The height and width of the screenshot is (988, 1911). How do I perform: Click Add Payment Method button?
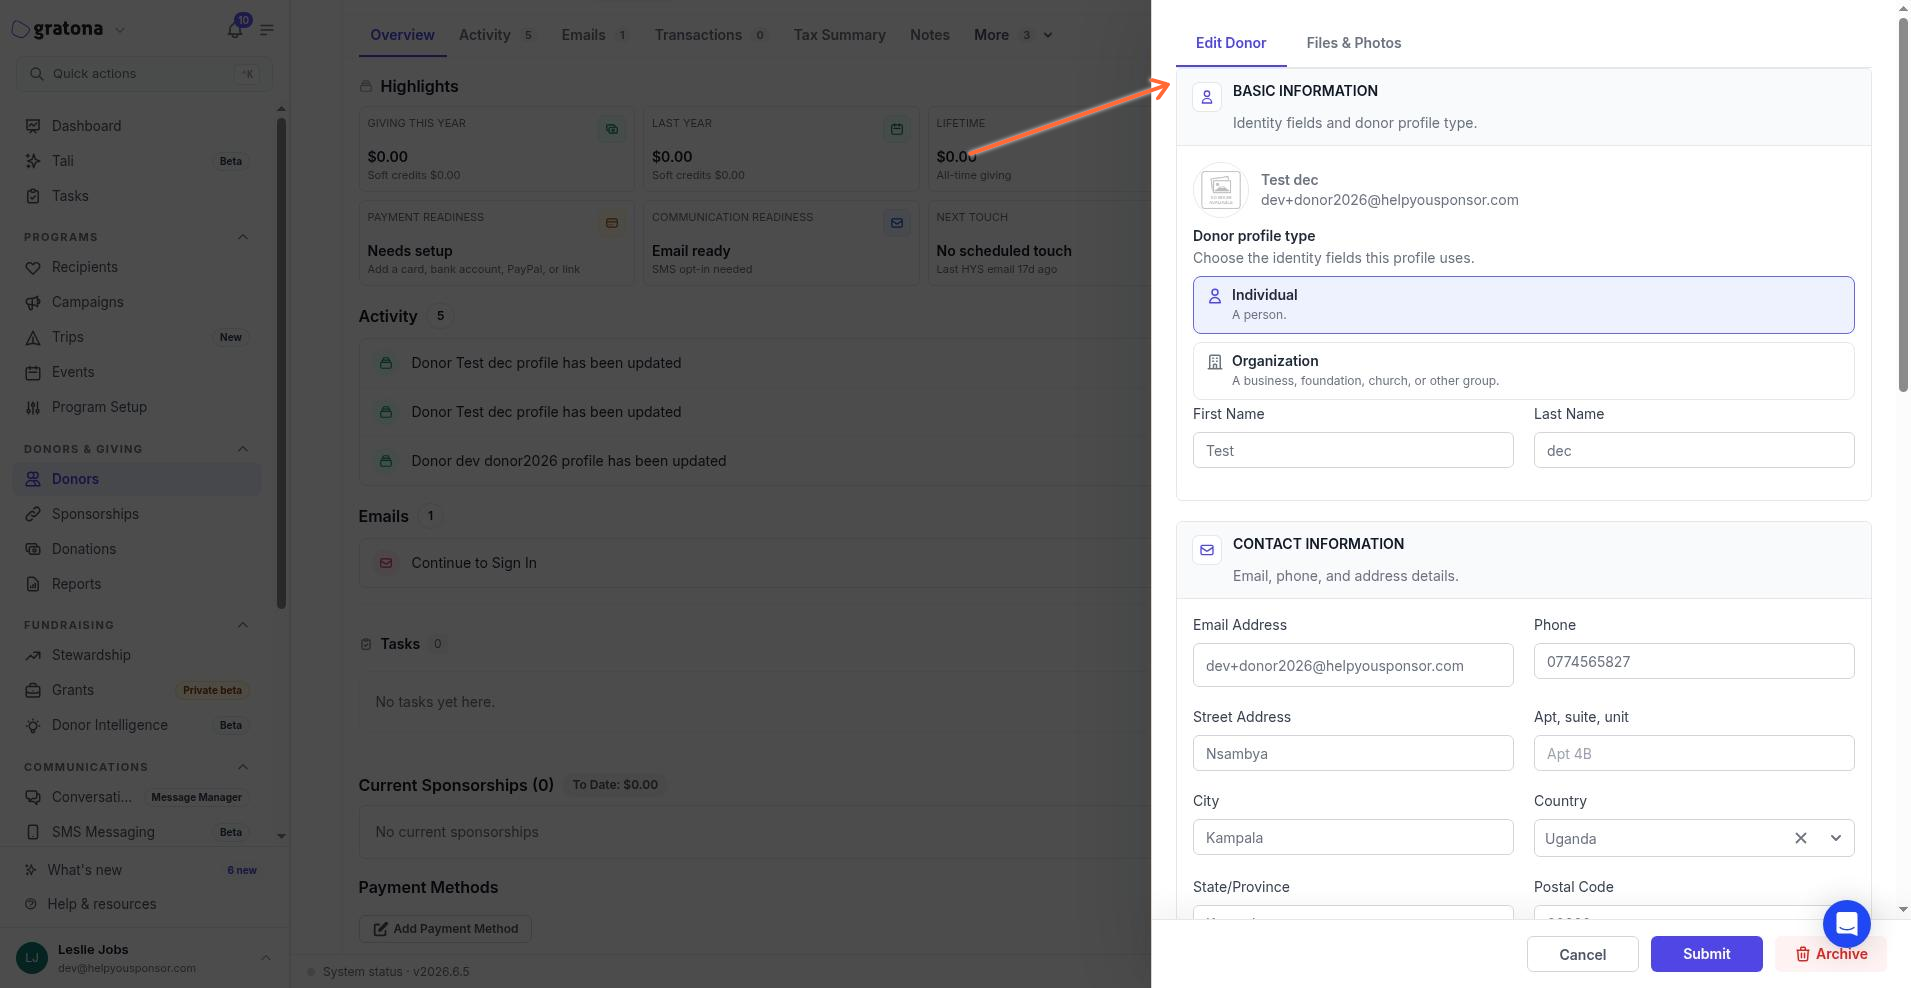445,928
